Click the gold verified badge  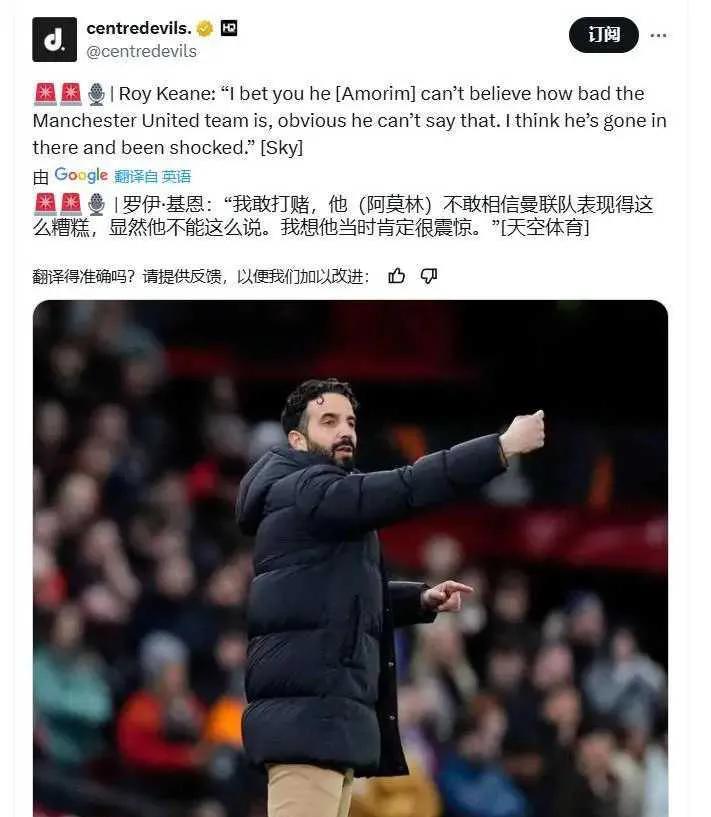click(x=205, y=28)
